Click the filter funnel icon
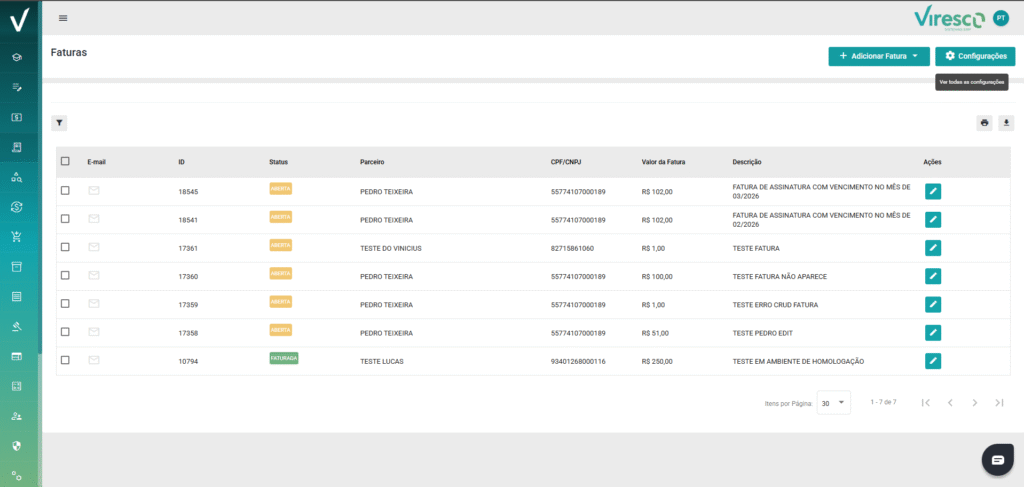The height and width of the screenshot is (487, 1024). coord(60,123)
